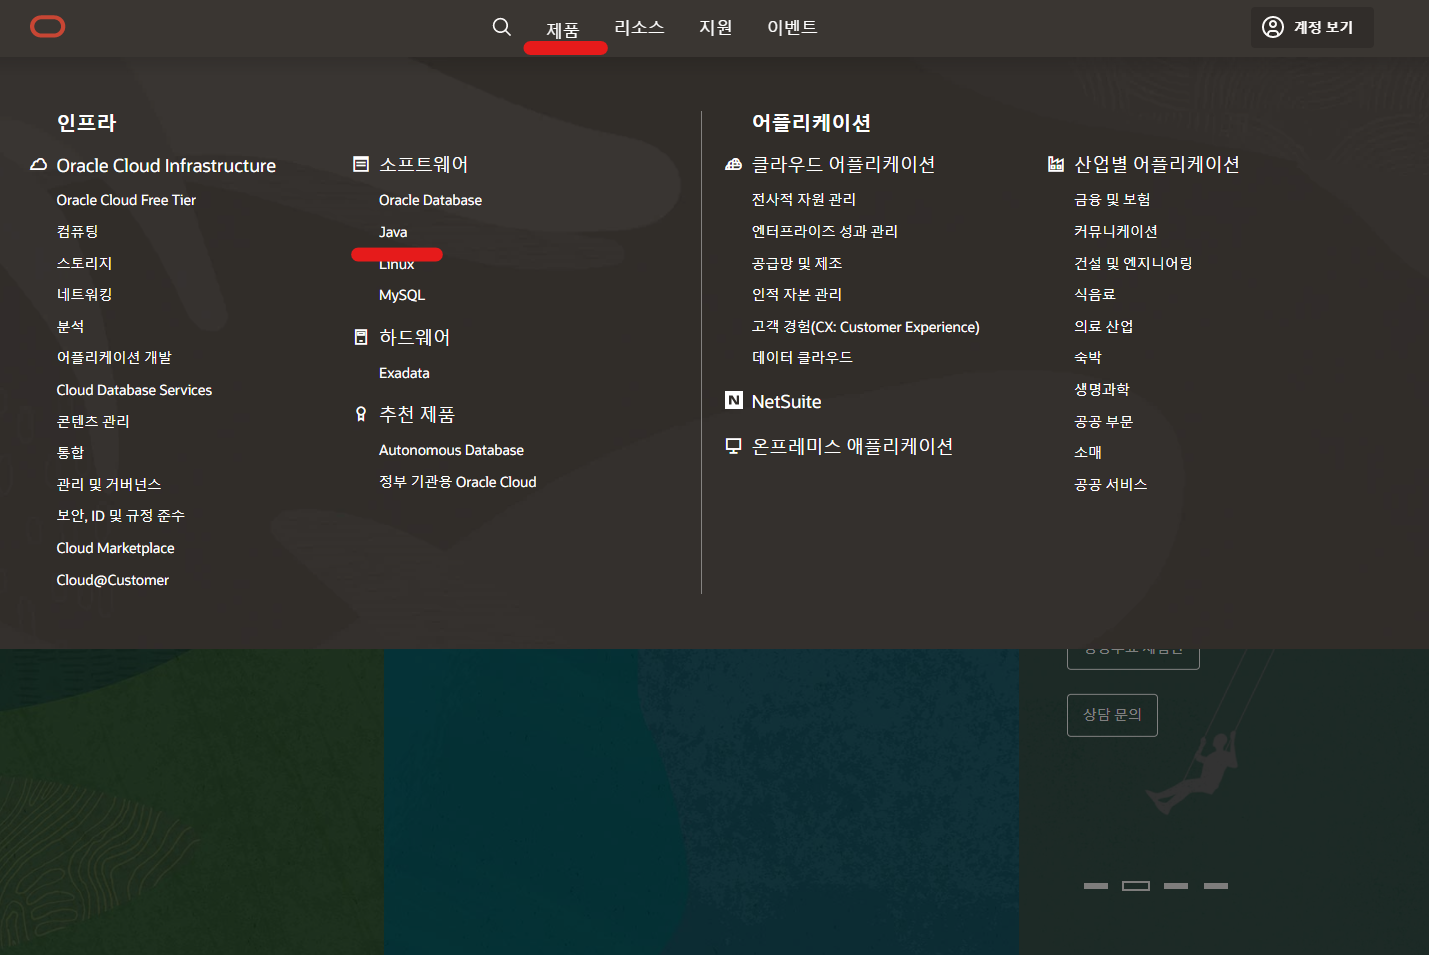Click the 클라우드 어플리케이션 cloud icon
The height and width of the screenshot is (955, 1429).
(734, 164)
